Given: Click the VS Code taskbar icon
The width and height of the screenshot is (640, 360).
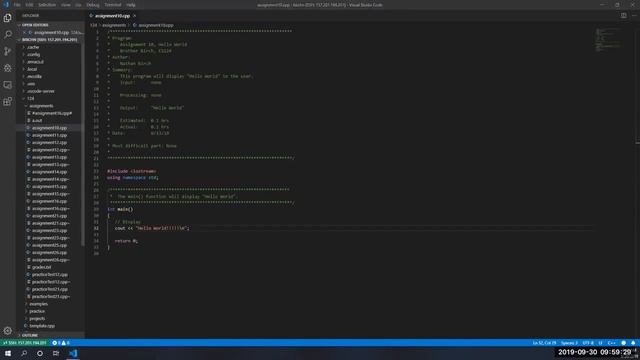Looking at the screenshot, I should (73, 353).
